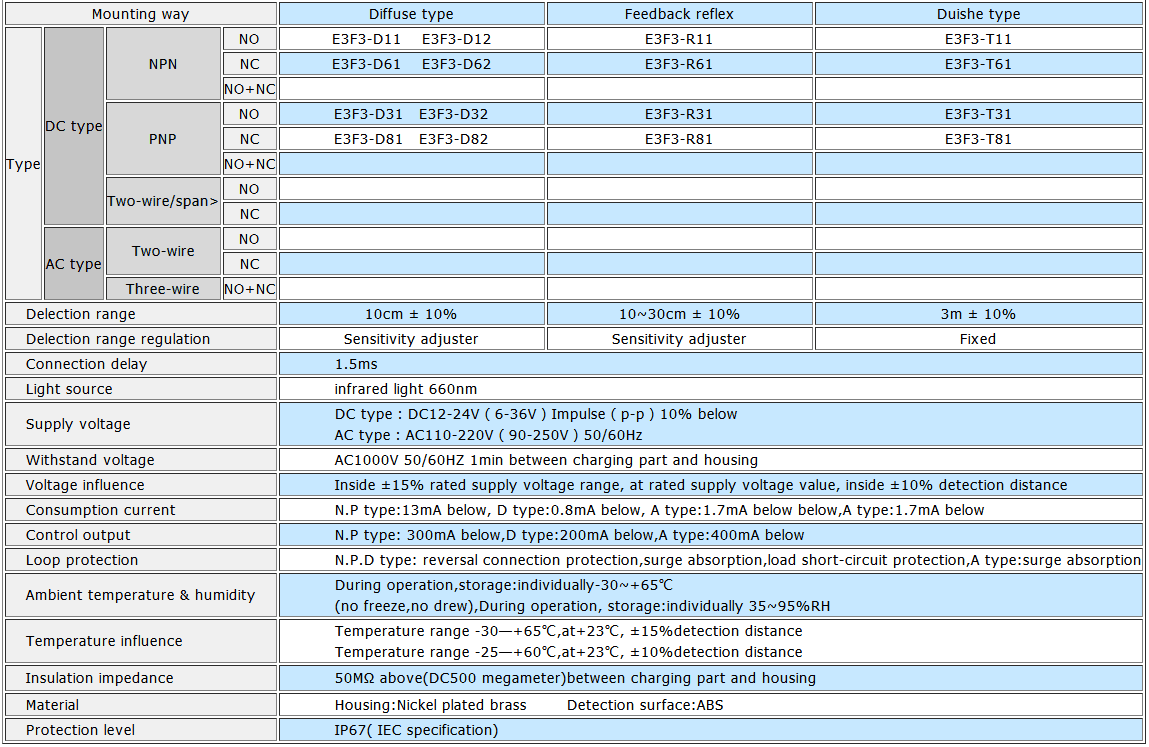This screenshot has height=747, width=1149.
Task: Select the 'N.P type: 300mA below' output text
Action: [x=418, y=534]
